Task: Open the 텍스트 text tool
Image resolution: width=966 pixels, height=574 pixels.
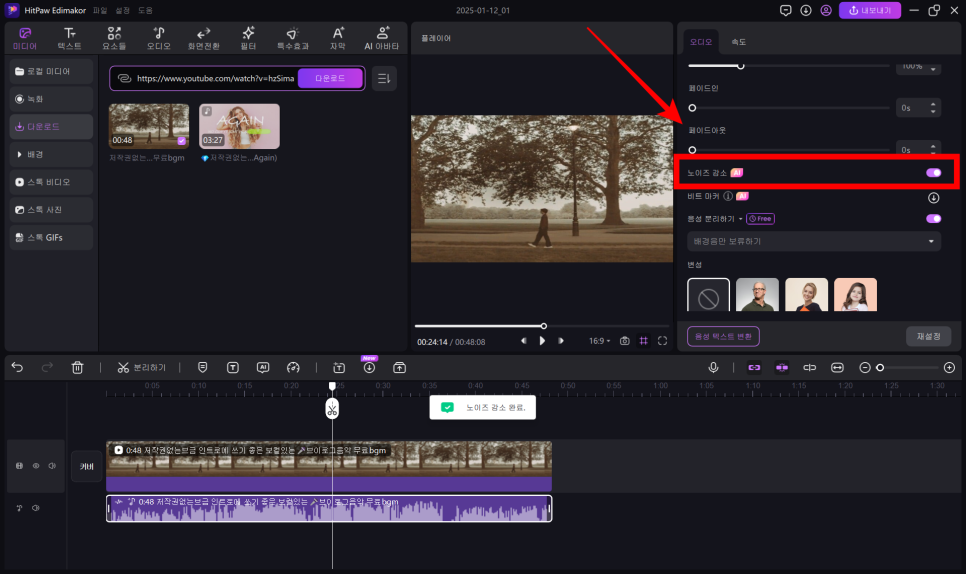Action: (x=70, y=38)
